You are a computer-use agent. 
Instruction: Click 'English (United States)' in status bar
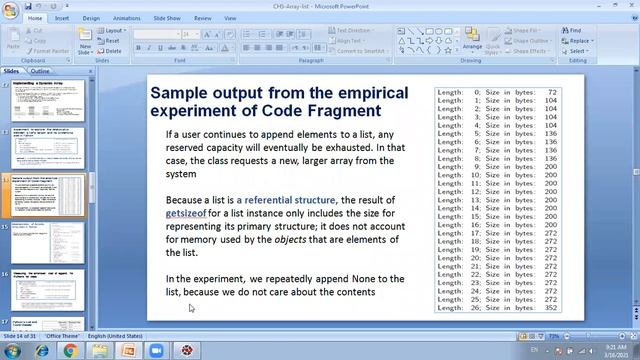click(x=115, y=336)
